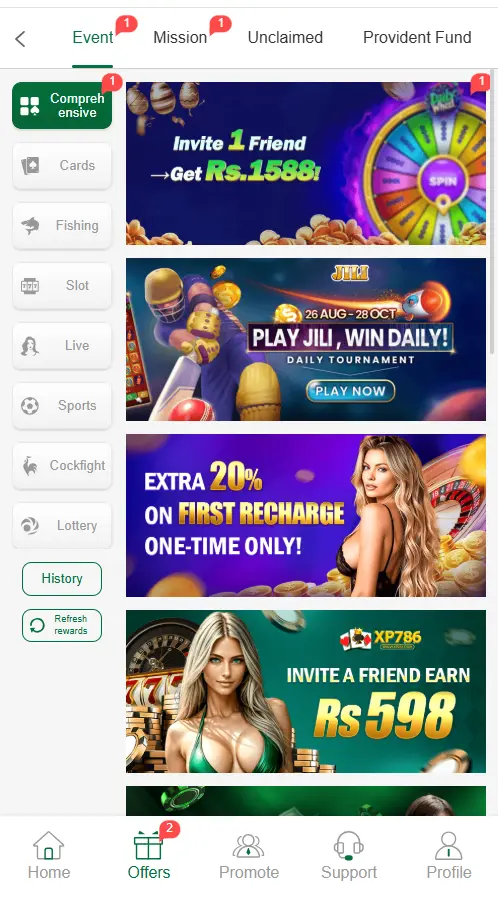Select the Slot category

coord(62,286)
